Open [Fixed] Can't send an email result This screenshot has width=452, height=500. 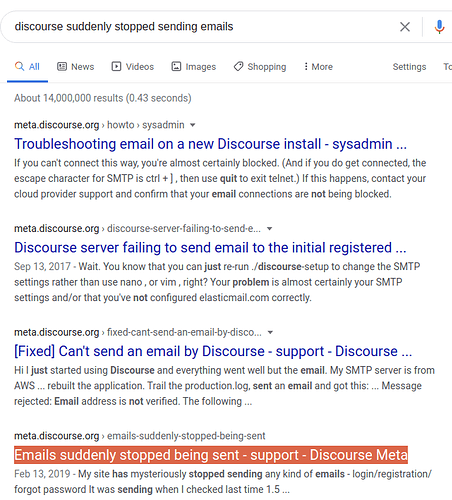pyautogui.click(x=213, y=351)
